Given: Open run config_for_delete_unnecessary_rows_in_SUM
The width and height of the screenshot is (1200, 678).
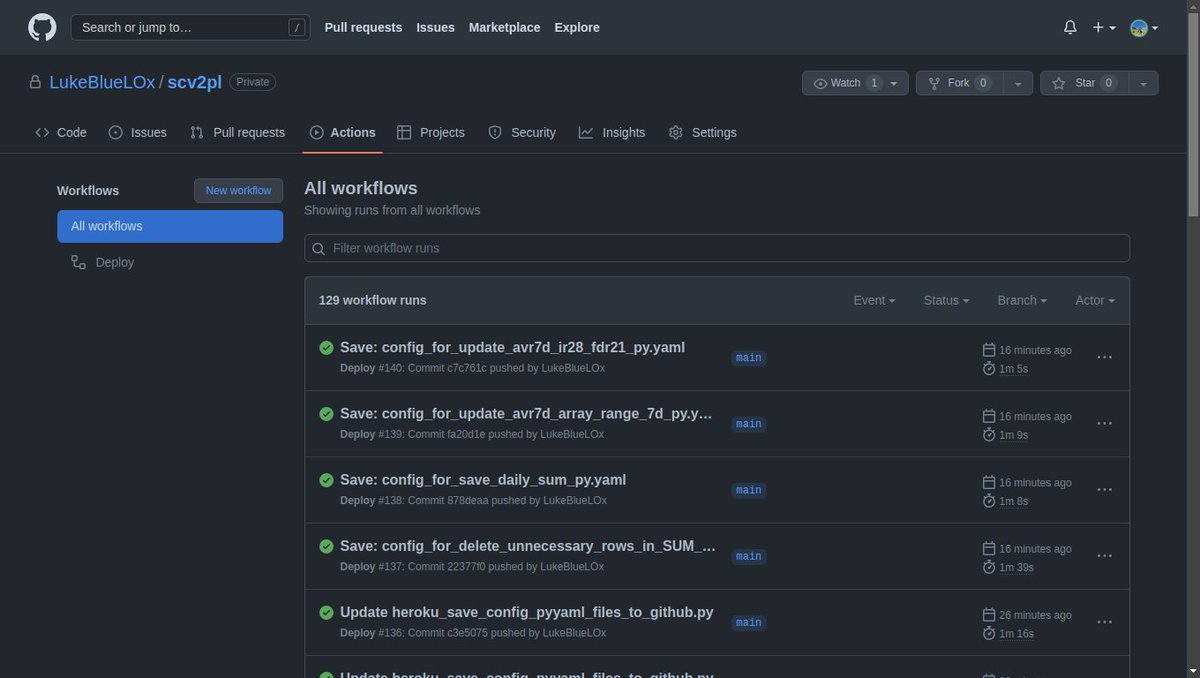Looking at the screenshot, I should (x=528, y=545).
